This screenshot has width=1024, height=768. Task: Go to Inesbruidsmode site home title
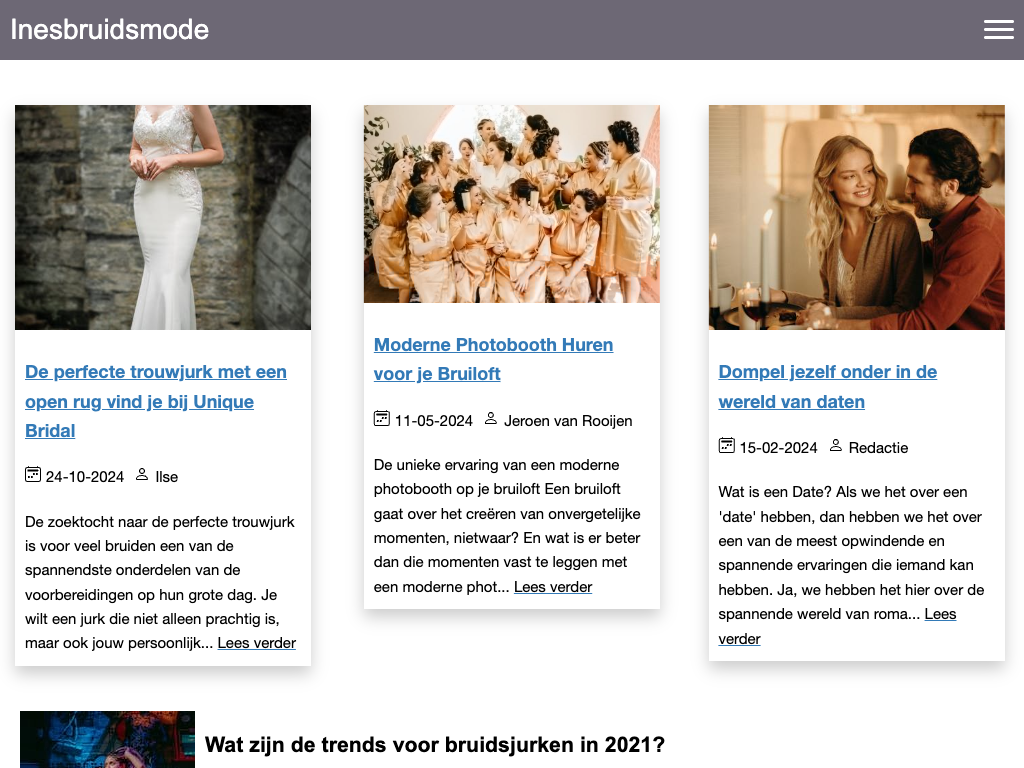pos(110,30)
